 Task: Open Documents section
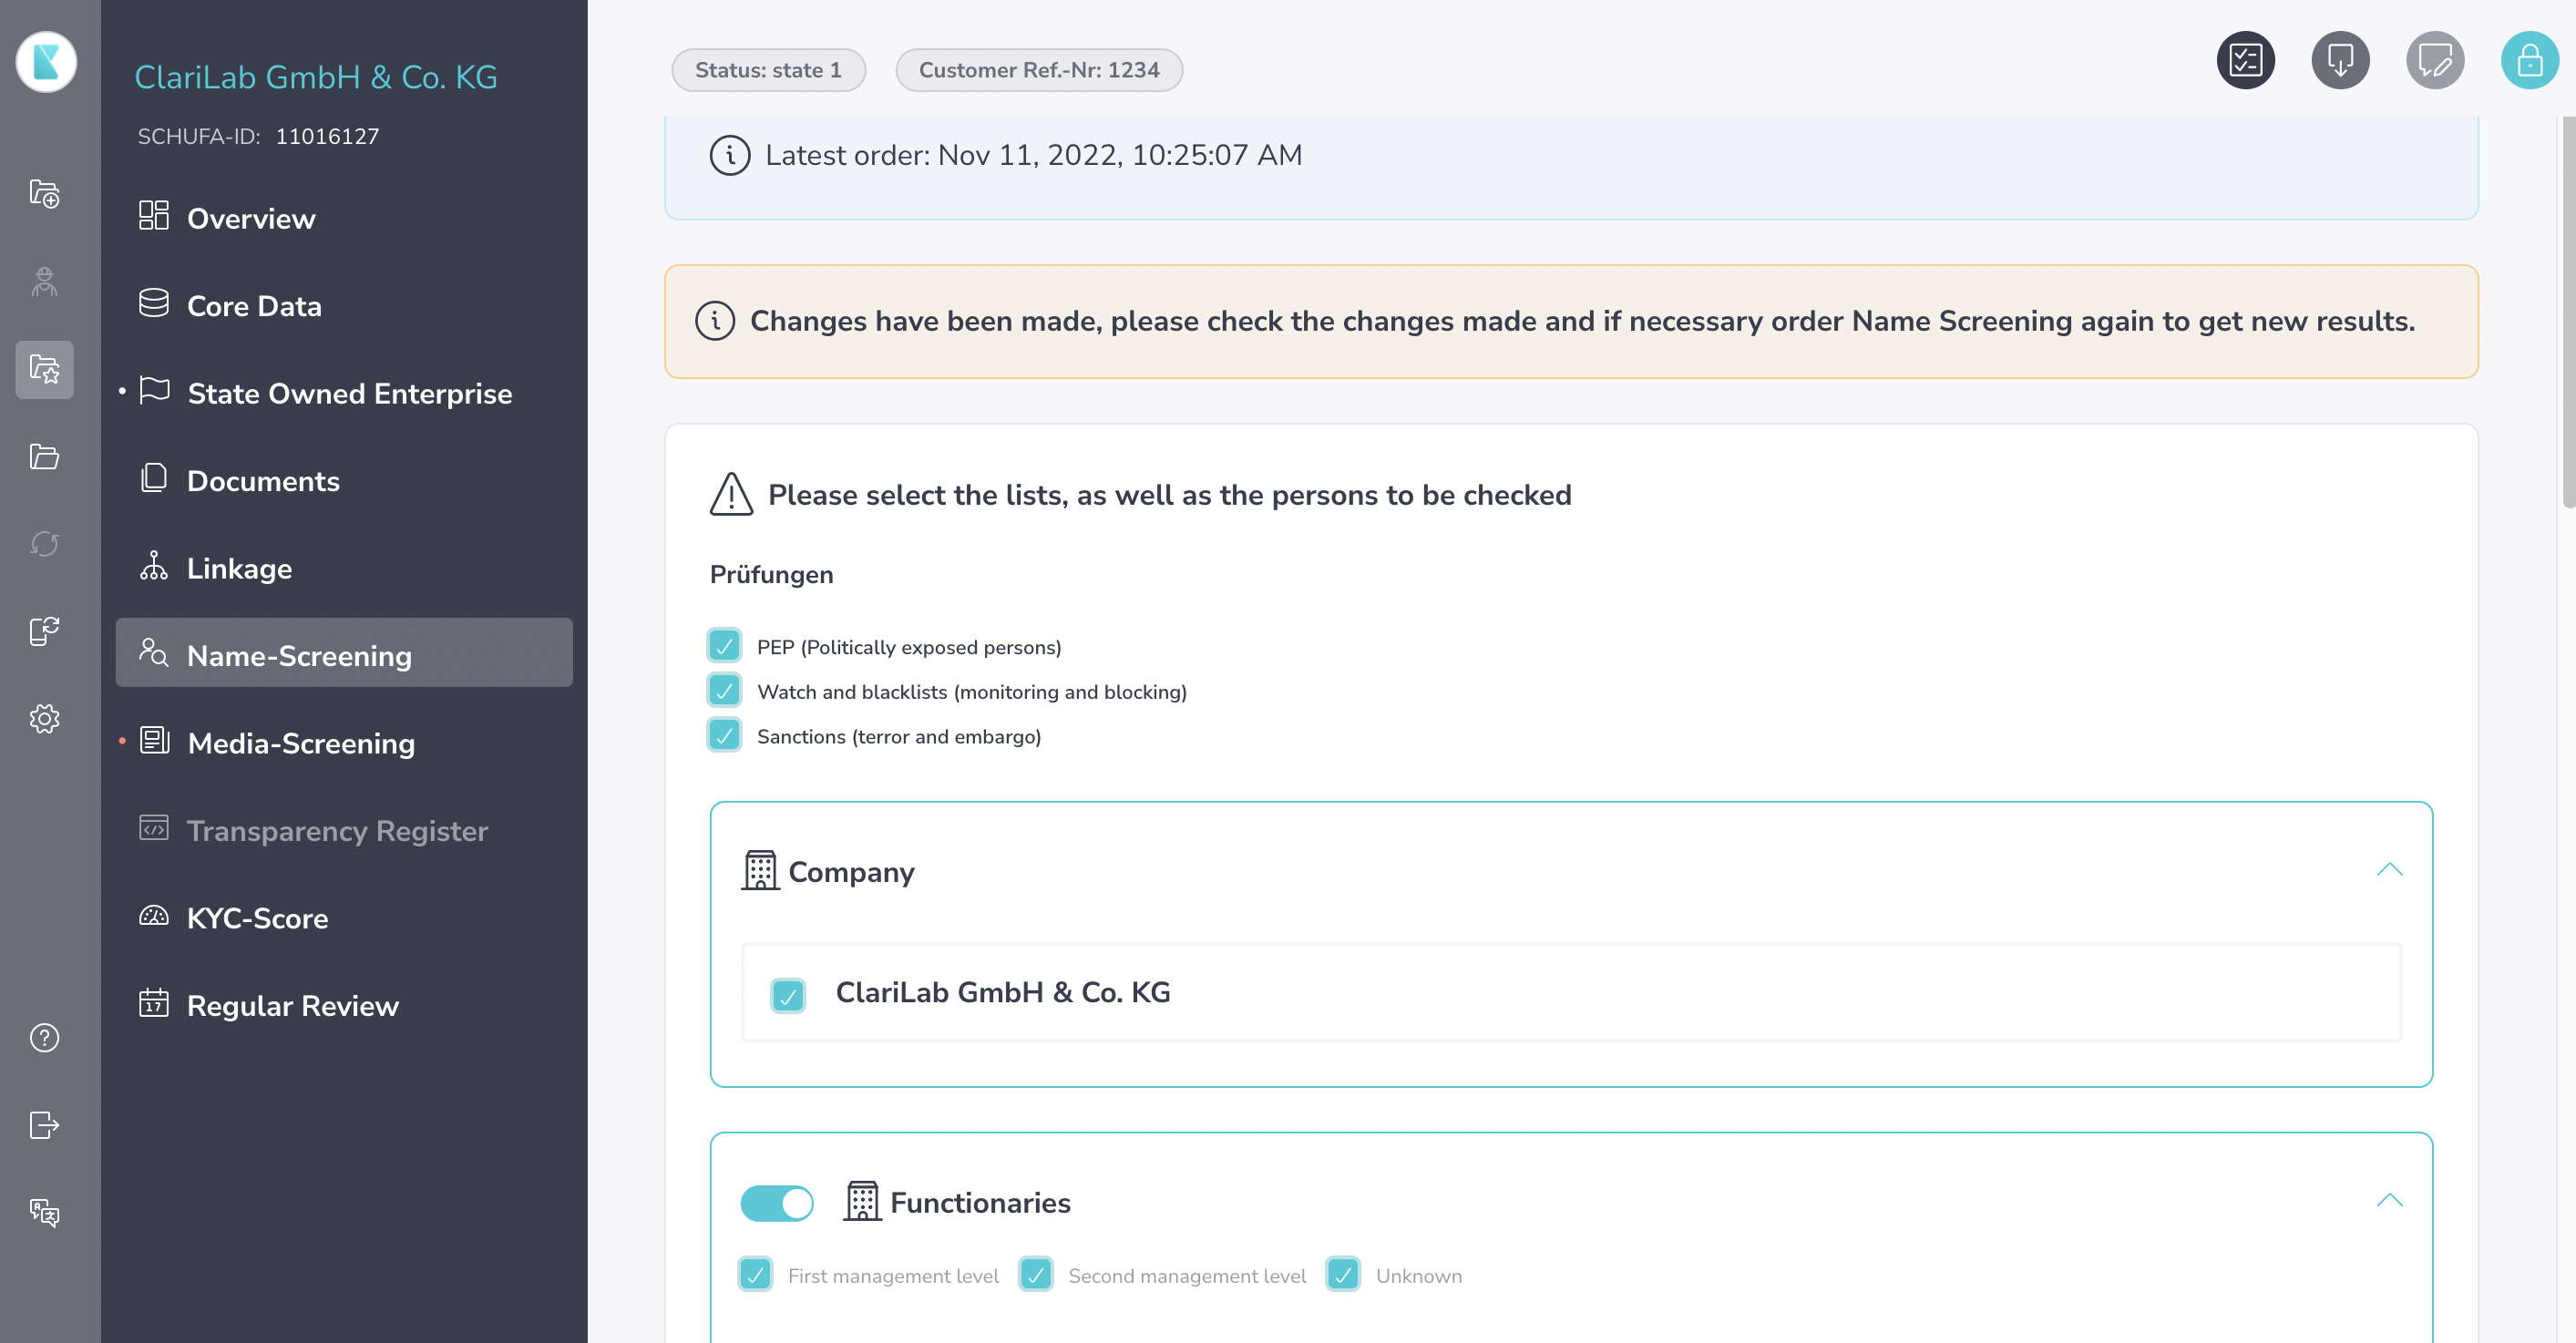(344, 480)
